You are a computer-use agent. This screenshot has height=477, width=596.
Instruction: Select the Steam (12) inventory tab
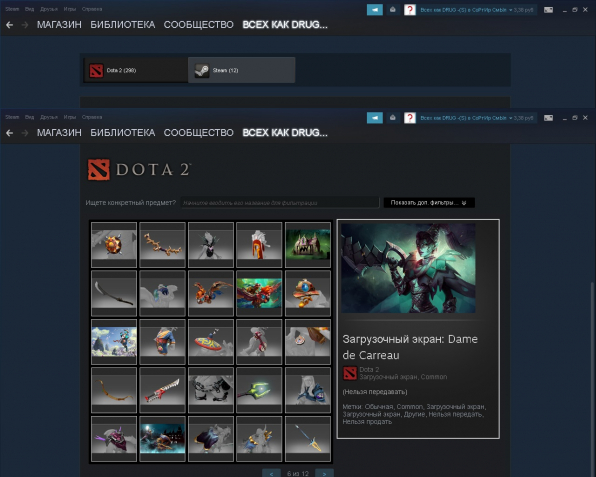[241, 70]
